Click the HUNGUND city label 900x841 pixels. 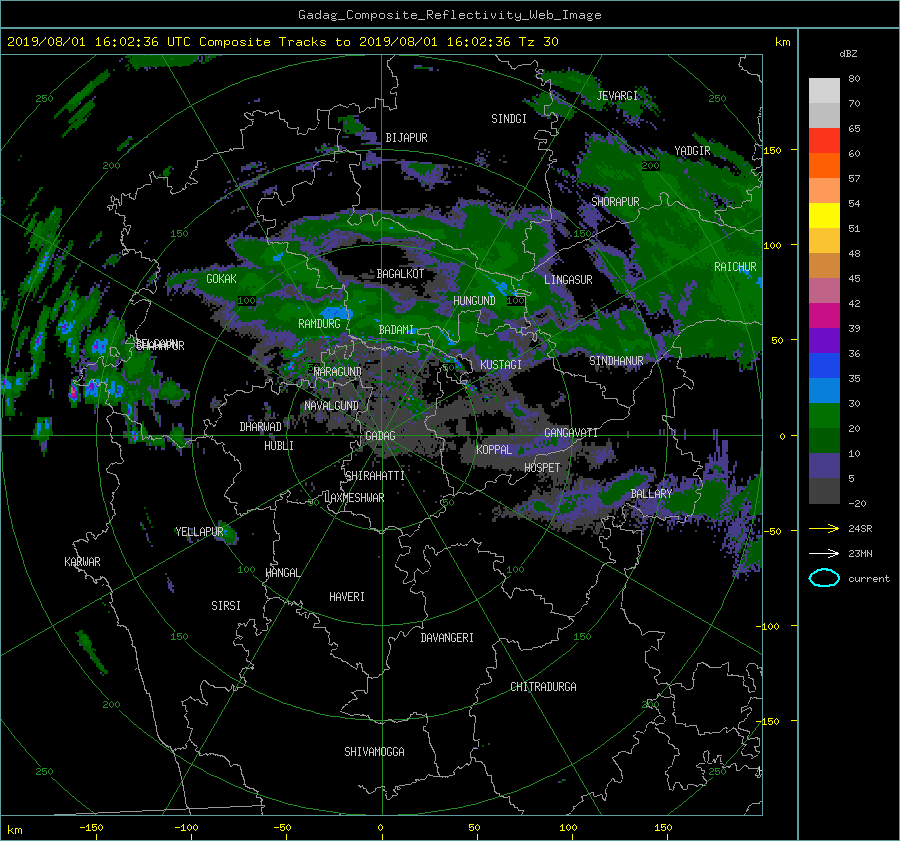(474, 301)
